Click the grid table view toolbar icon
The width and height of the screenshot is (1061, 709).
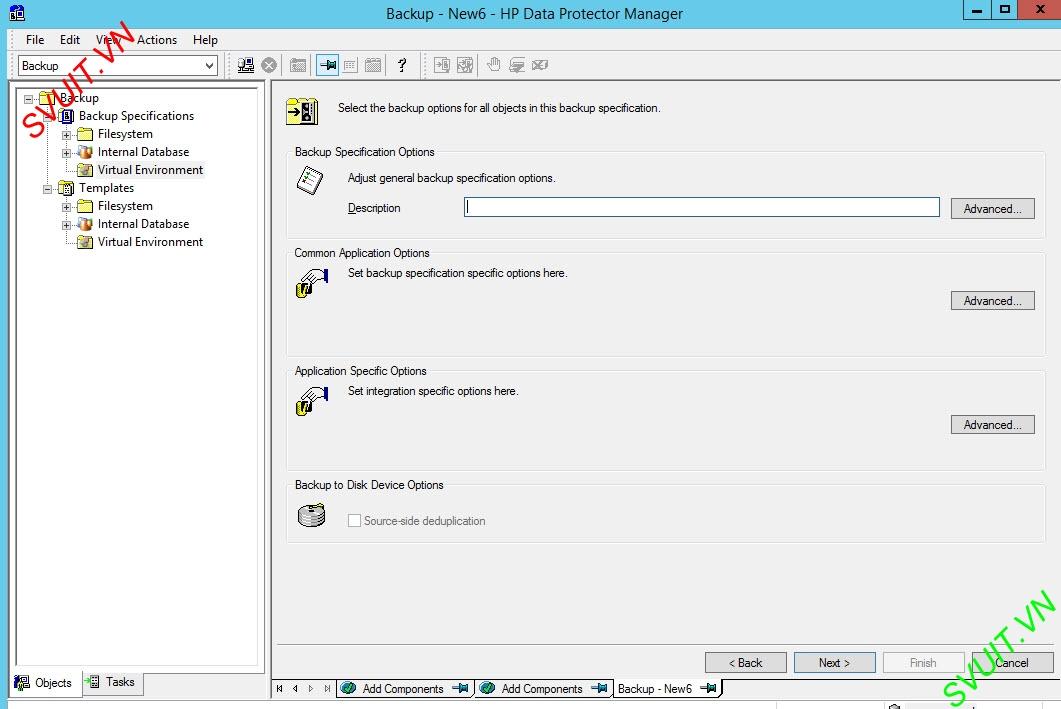point(350,65)
